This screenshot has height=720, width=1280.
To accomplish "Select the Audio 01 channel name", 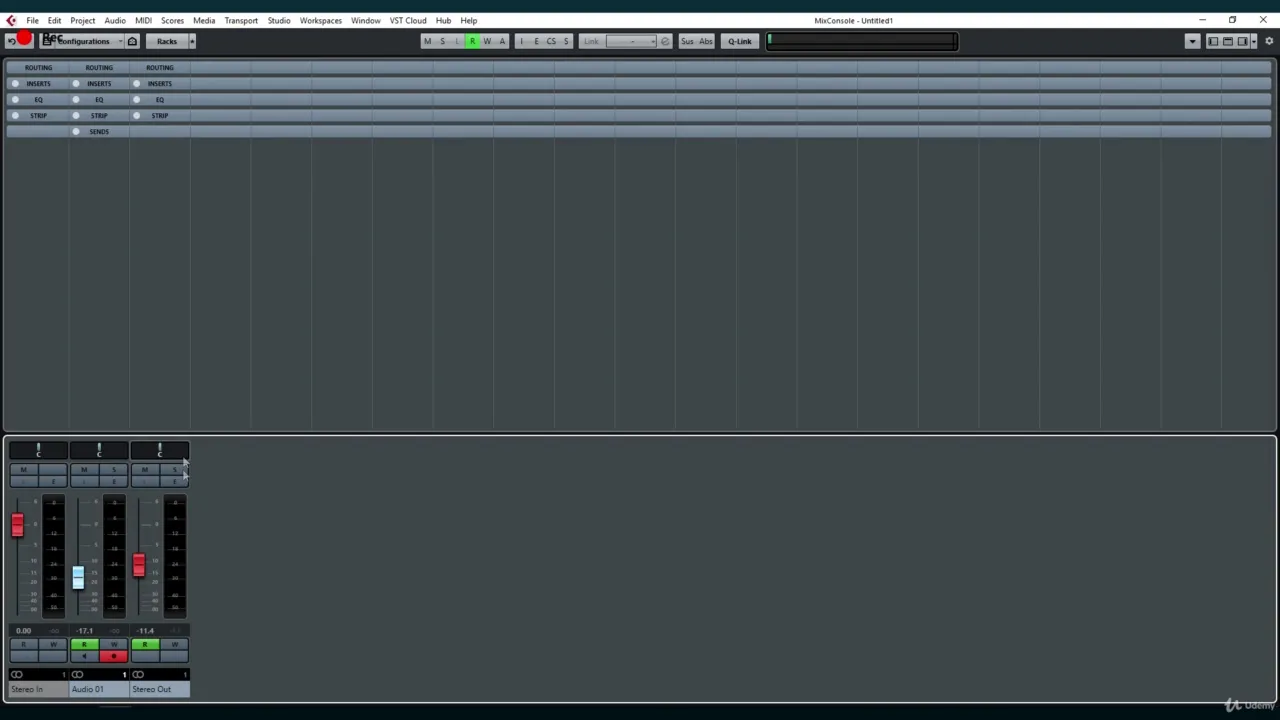I will tap(98, 689).
